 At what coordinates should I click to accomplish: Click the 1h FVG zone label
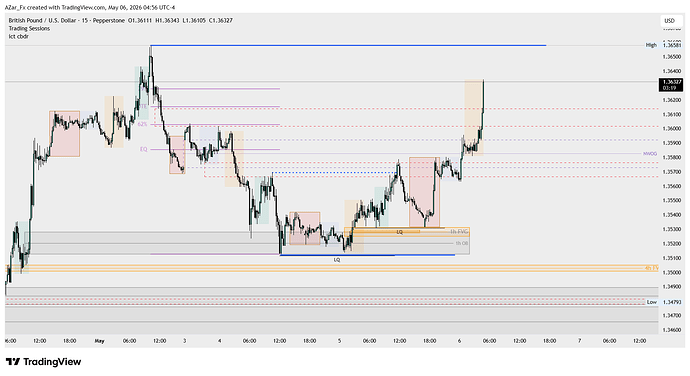coord(459,231)
